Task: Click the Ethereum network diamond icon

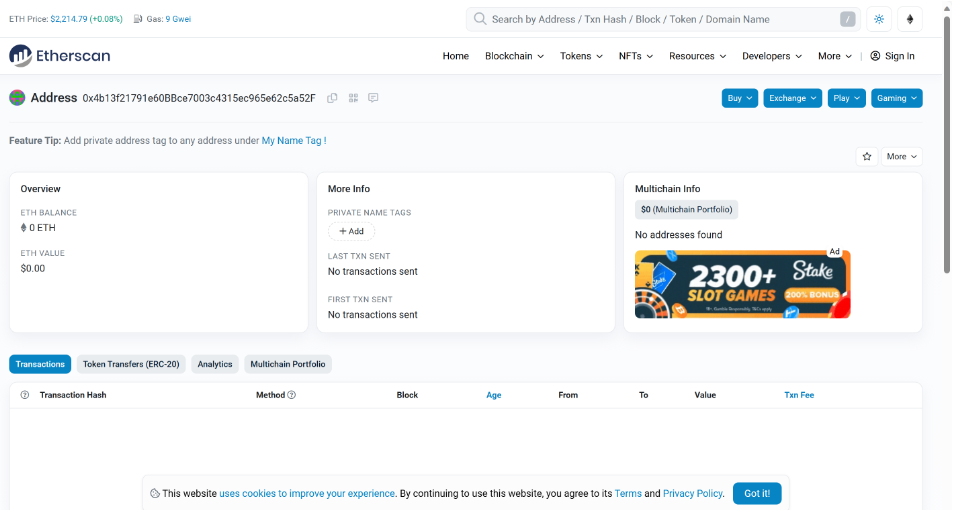Action: click(910, 19)
